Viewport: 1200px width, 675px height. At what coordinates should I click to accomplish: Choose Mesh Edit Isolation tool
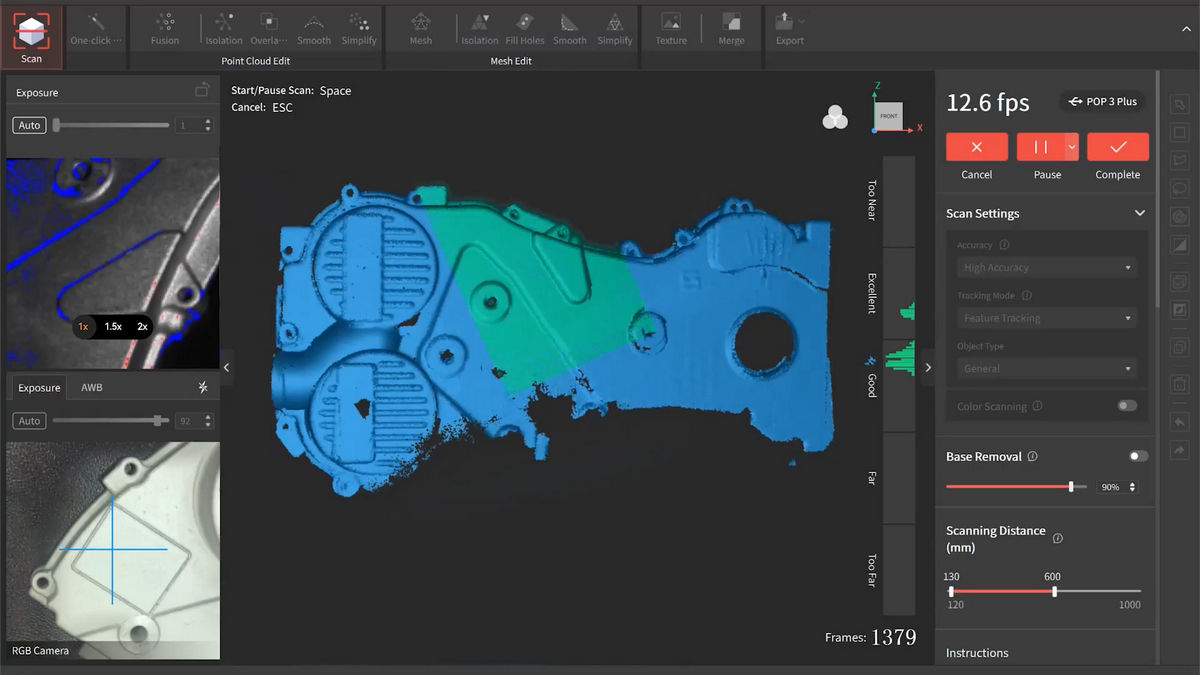click(x=480, y=28)
